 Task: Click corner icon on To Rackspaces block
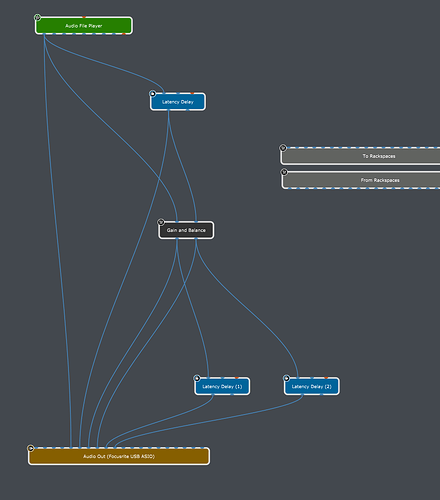pos(283,148)
